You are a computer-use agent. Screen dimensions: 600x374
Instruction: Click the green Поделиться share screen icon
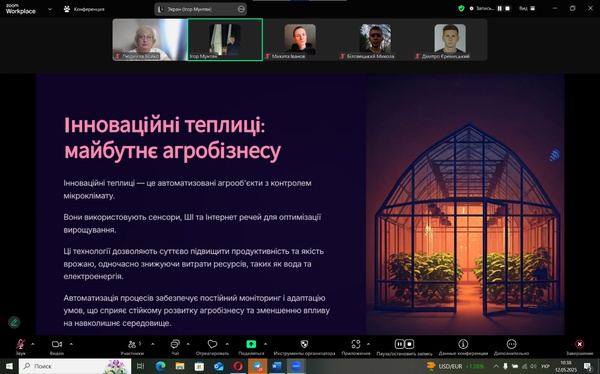pos(251,344)
